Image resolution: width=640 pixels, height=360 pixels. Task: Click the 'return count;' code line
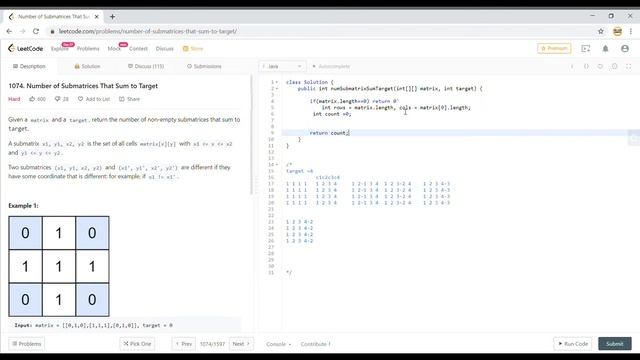330,133
